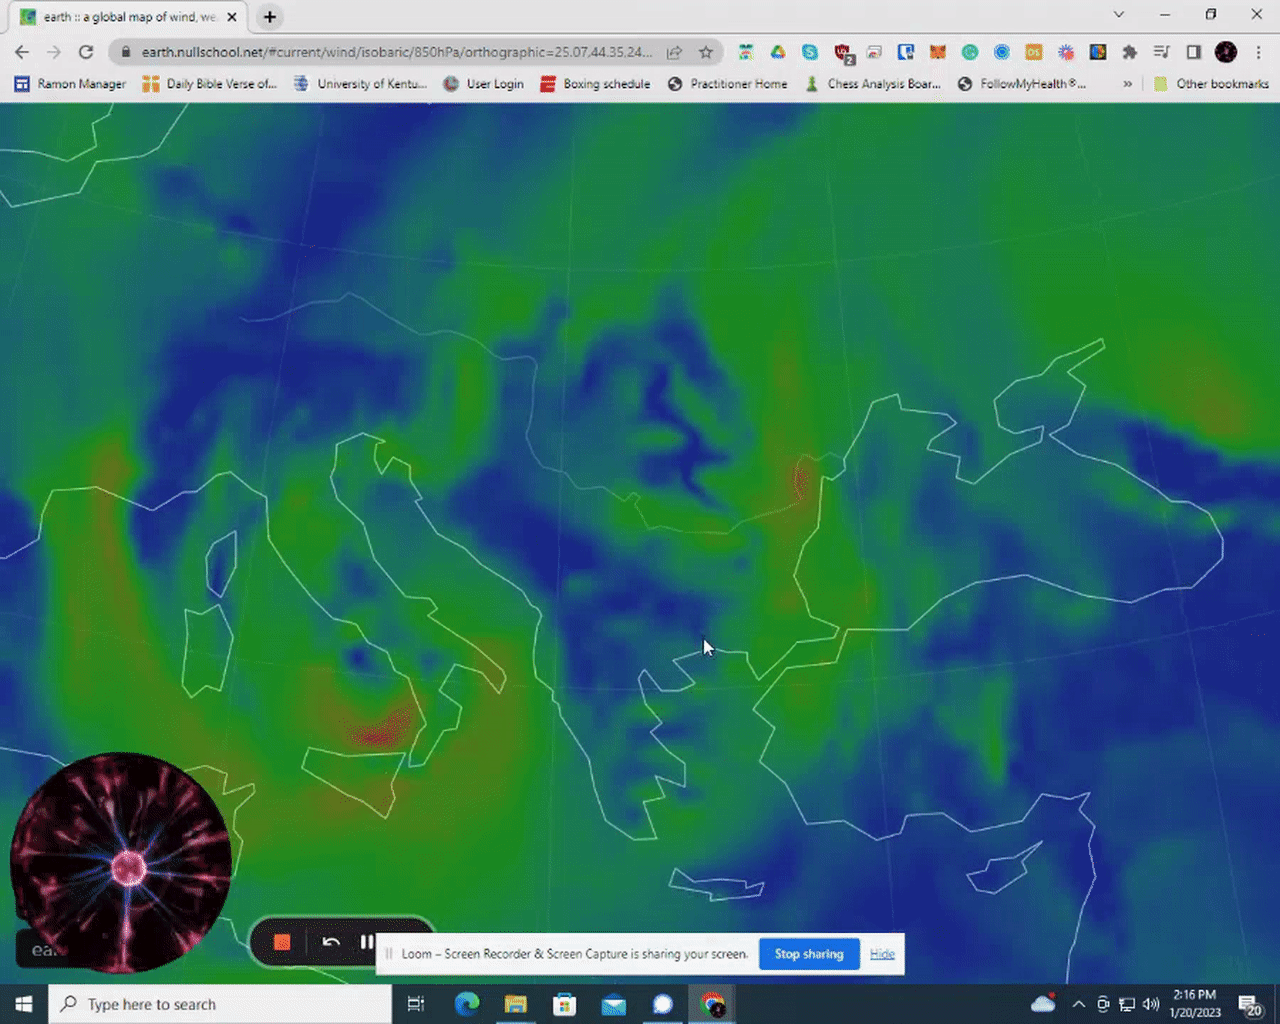Open the Chrome Extensions puzzle piece menu
The width and height of the screenshot is (1280, 1024).
coord(1130,52)
